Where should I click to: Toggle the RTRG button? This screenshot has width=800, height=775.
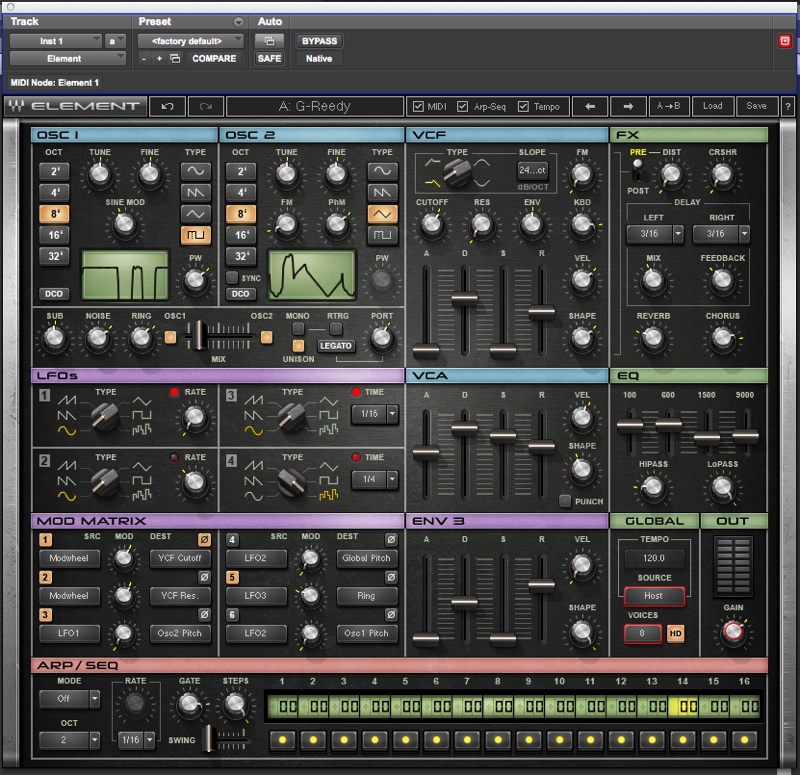[x=336, y=329]
